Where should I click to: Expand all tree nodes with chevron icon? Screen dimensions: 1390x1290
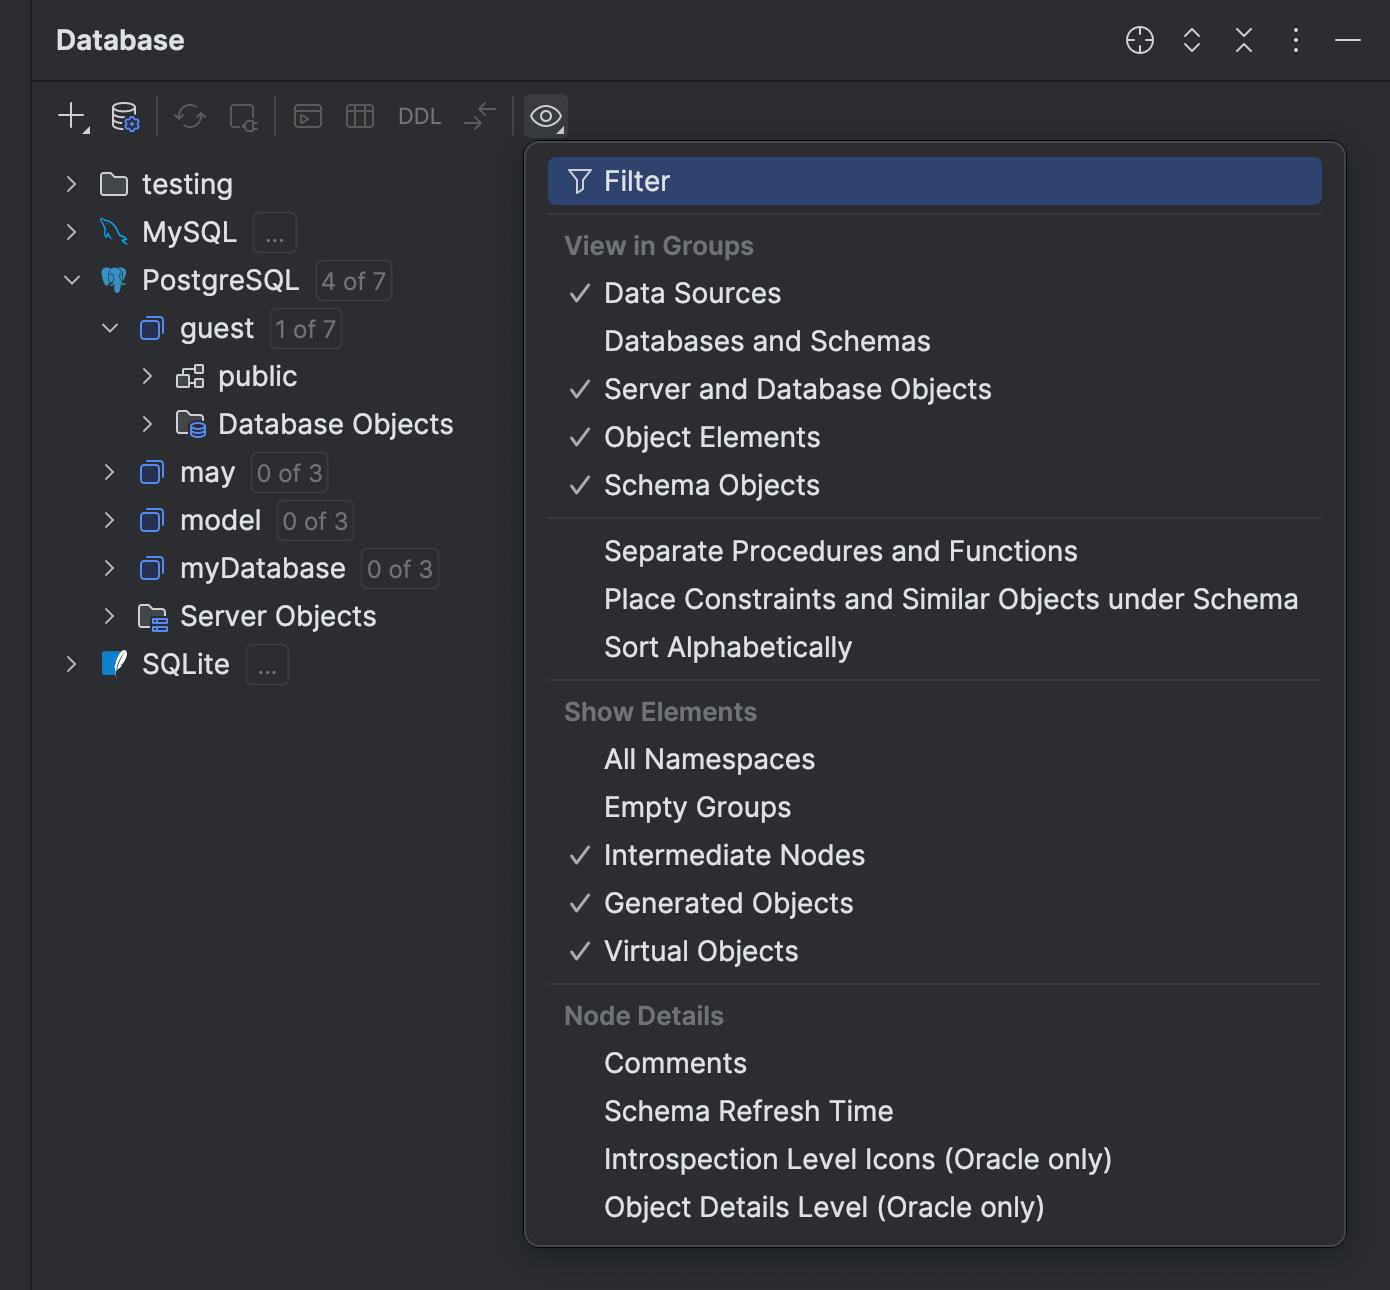(1191, 40)
